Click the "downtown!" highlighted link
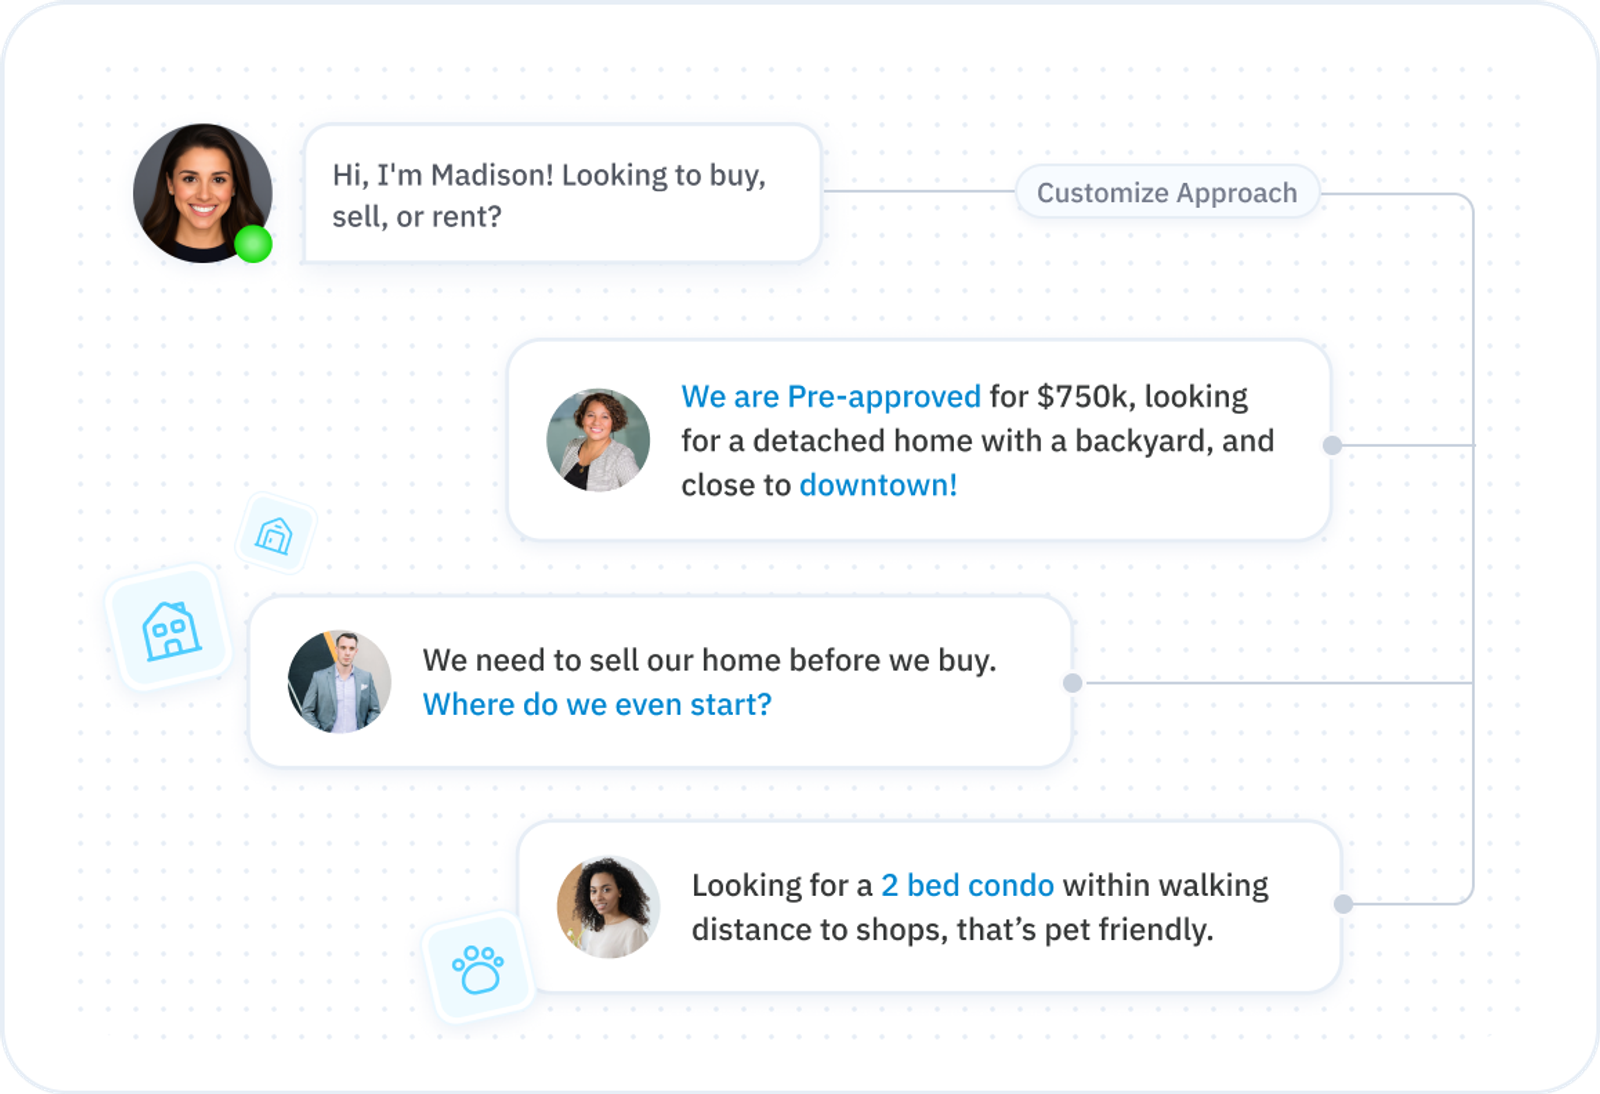 pos(878,485)
